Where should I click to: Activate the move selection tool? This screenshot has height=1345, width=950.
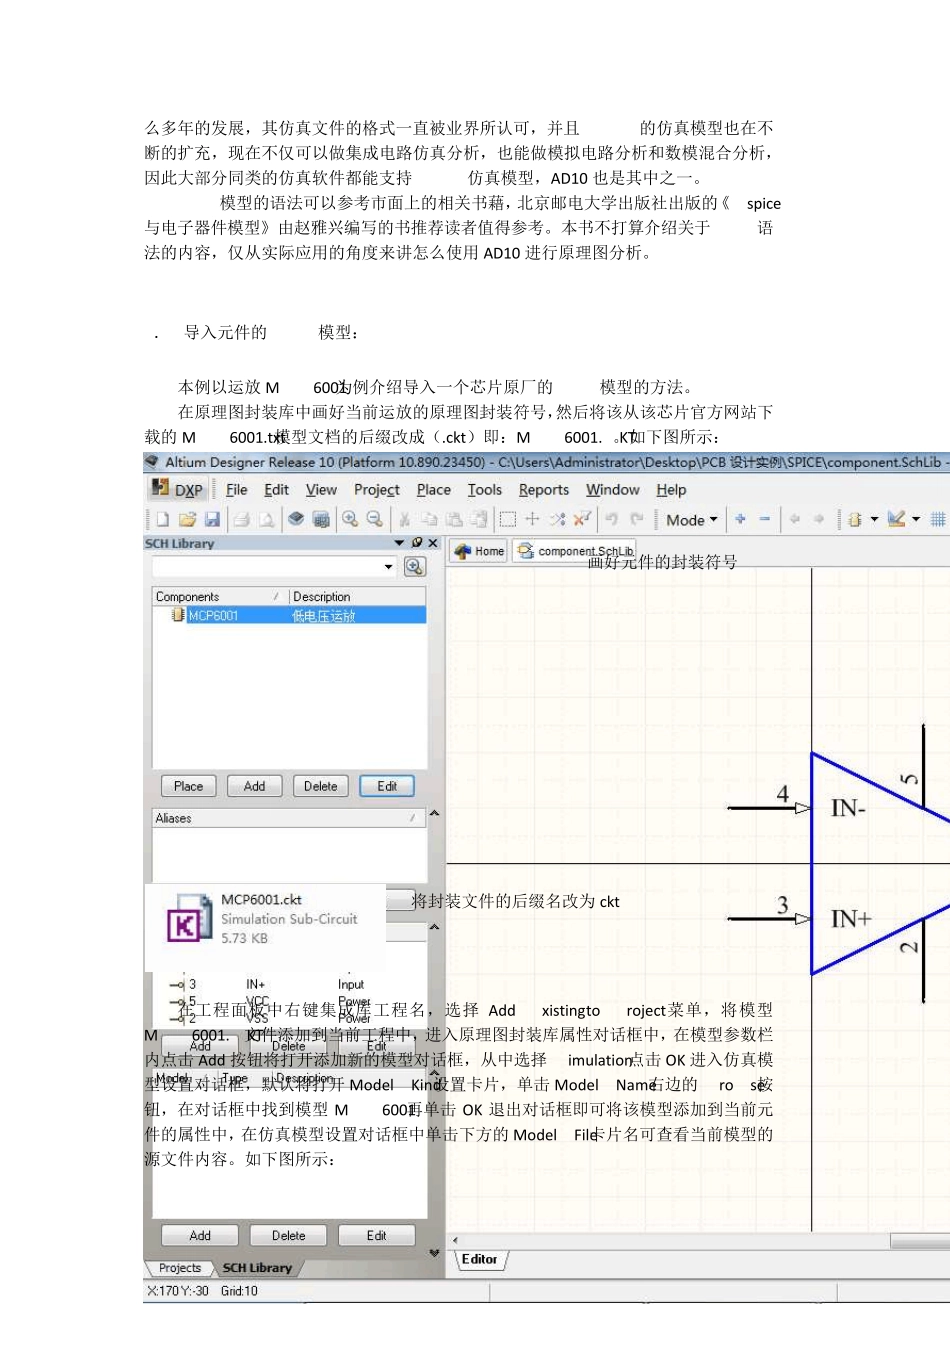[x=532, y=519]
